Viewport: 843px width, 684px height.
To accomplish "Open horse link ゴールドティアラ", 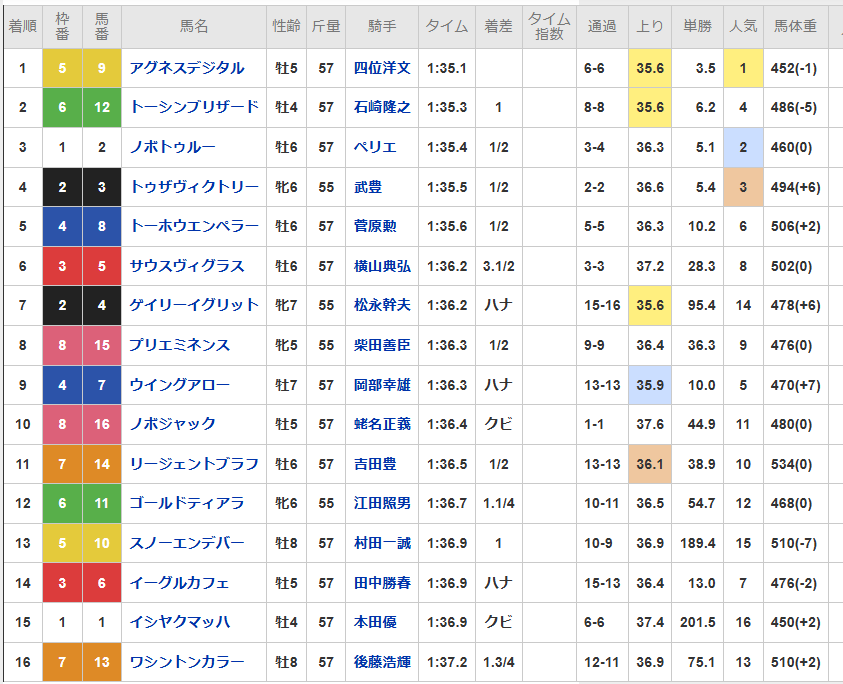I will (187, 503).
